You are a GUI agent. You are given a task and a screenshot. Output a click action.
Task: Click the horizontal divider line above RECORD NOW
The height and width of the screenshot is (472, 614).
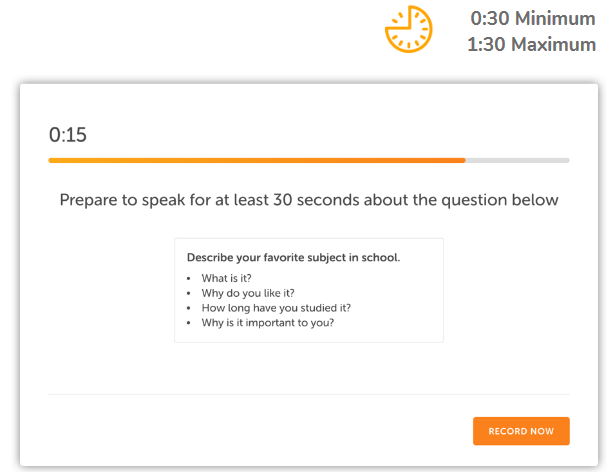pyautogui.click(x=308, y=394)
